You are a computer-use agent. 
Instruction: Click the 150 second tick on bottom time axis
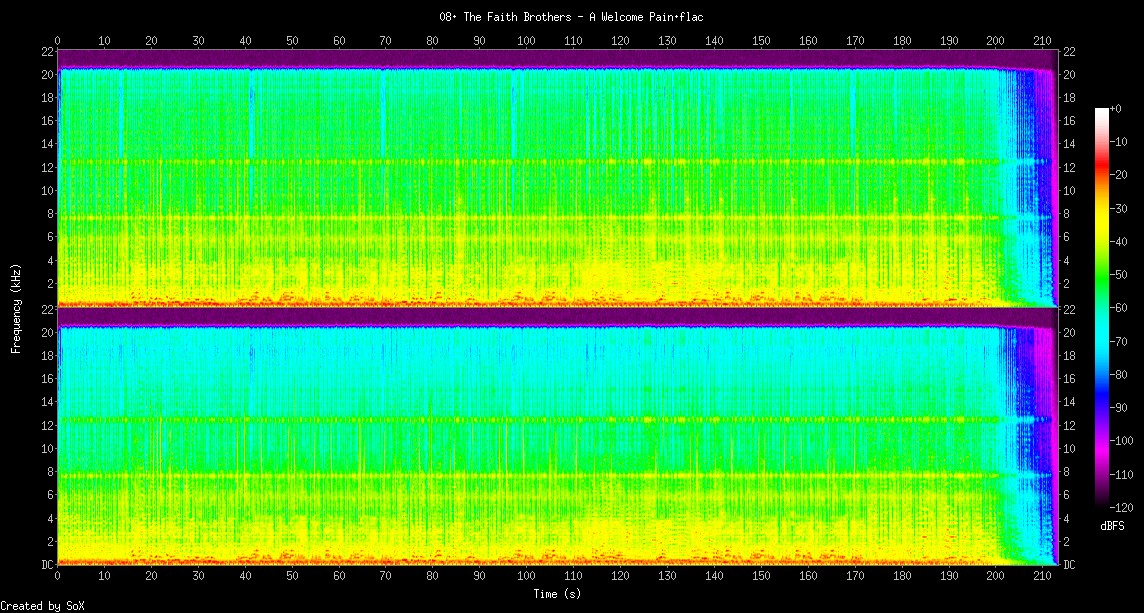pos(761,577)
